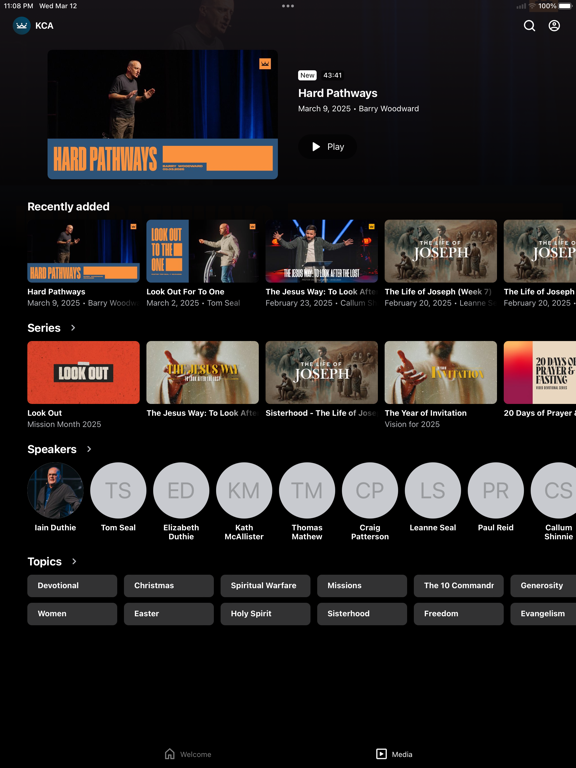Switch to the Media tab
The height and width of the screenshot is (768, 576).
coord(394,754)
